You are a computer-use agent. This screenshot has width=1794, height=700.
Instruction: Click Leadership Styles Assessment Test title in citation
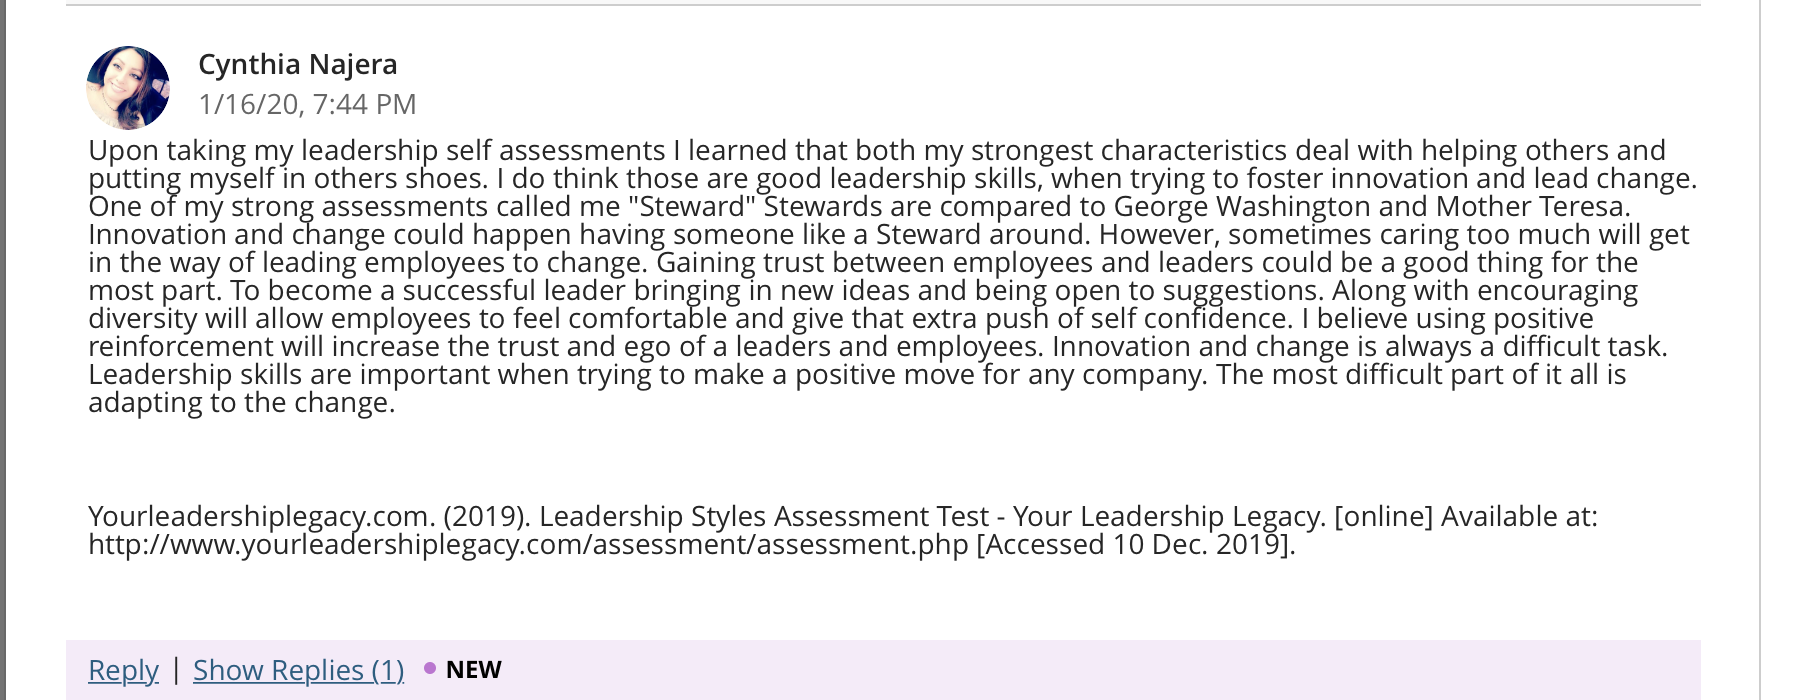pyautogui.click(x=764, y=517)
